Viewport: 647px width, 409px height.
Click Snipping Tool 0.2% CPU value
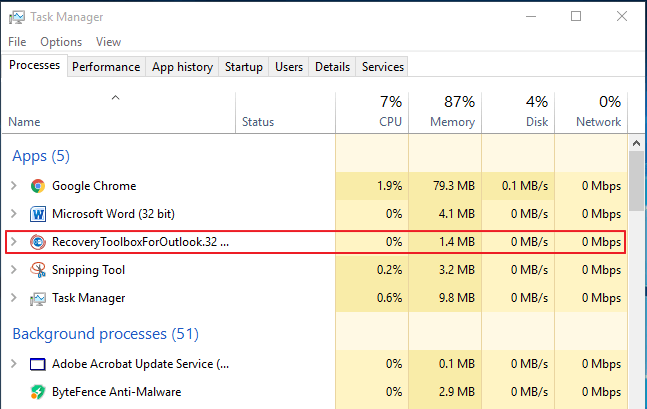click(x=390, y=270)
